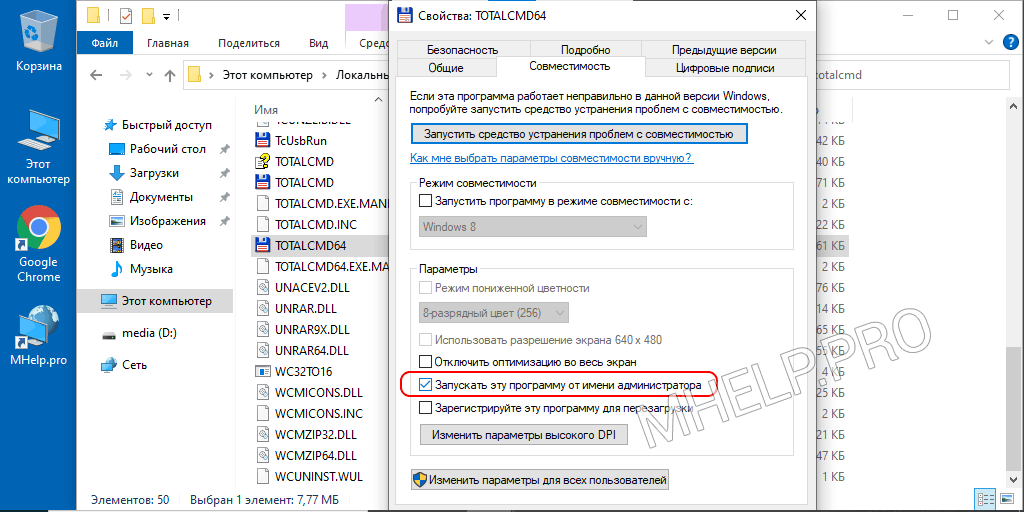Select WCMICONS.DLL file

[x=319, y=392]
